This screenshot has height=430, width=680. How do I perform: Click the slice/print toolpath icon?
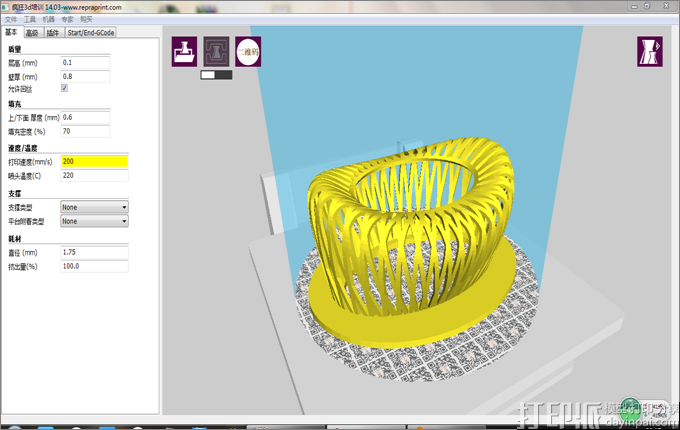coord(216,51)
